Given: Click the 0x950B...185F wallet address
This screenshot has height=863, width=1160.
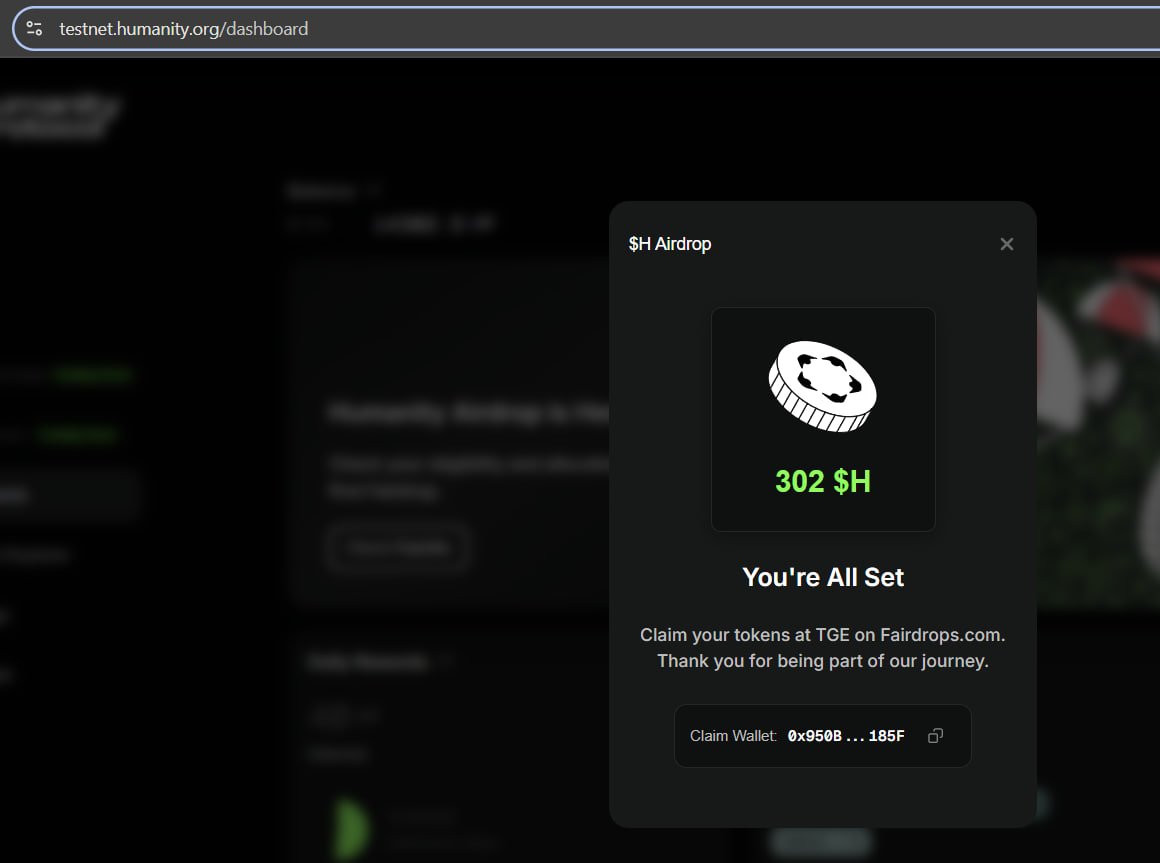Looking at the screenshot, I should point(846,736).
